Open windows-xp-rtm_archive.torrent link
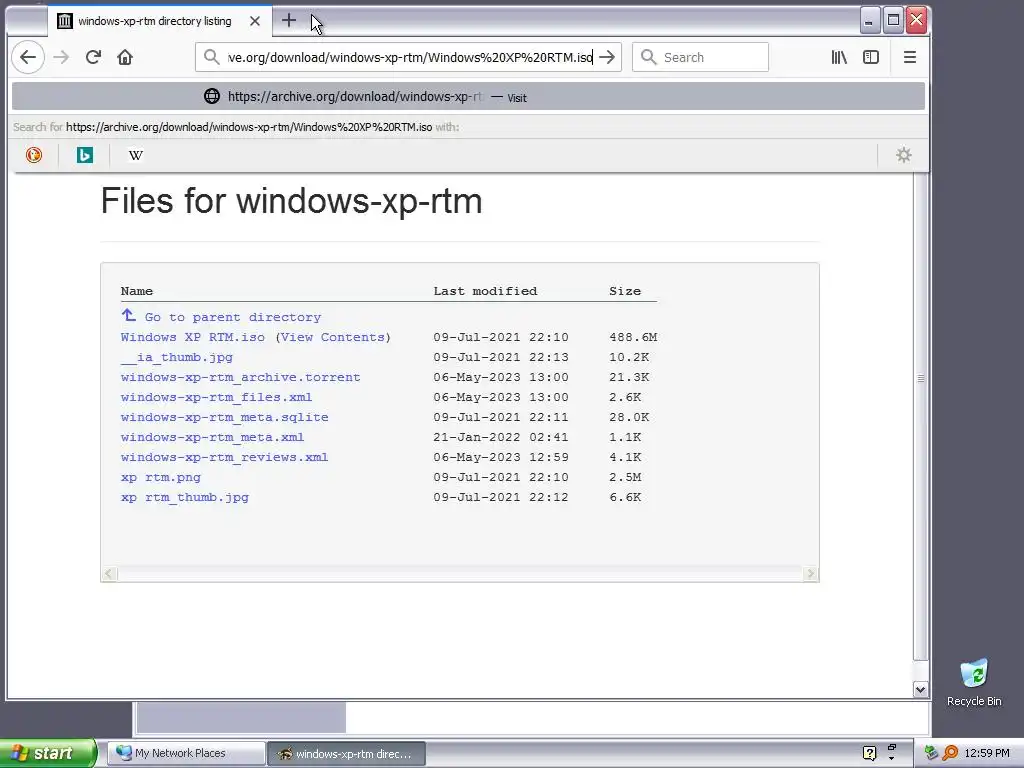This screenshot has width=1024, height=768. 240,377
